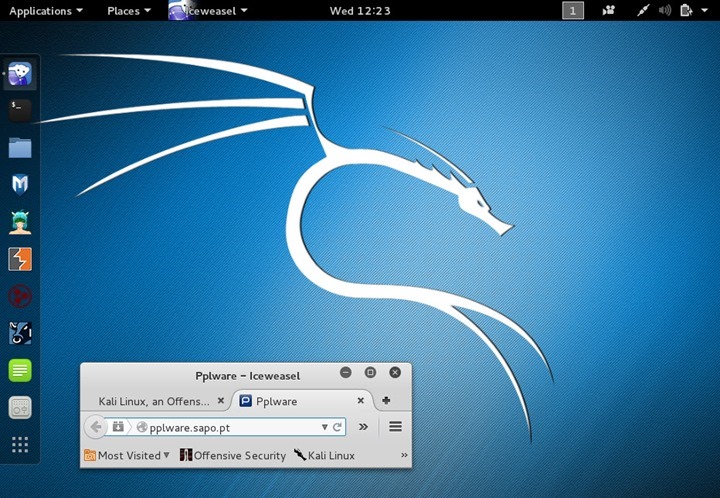720x498 pixels.
Task: Launch Maltego red icon in dock
Action: (x=20, y=296)
